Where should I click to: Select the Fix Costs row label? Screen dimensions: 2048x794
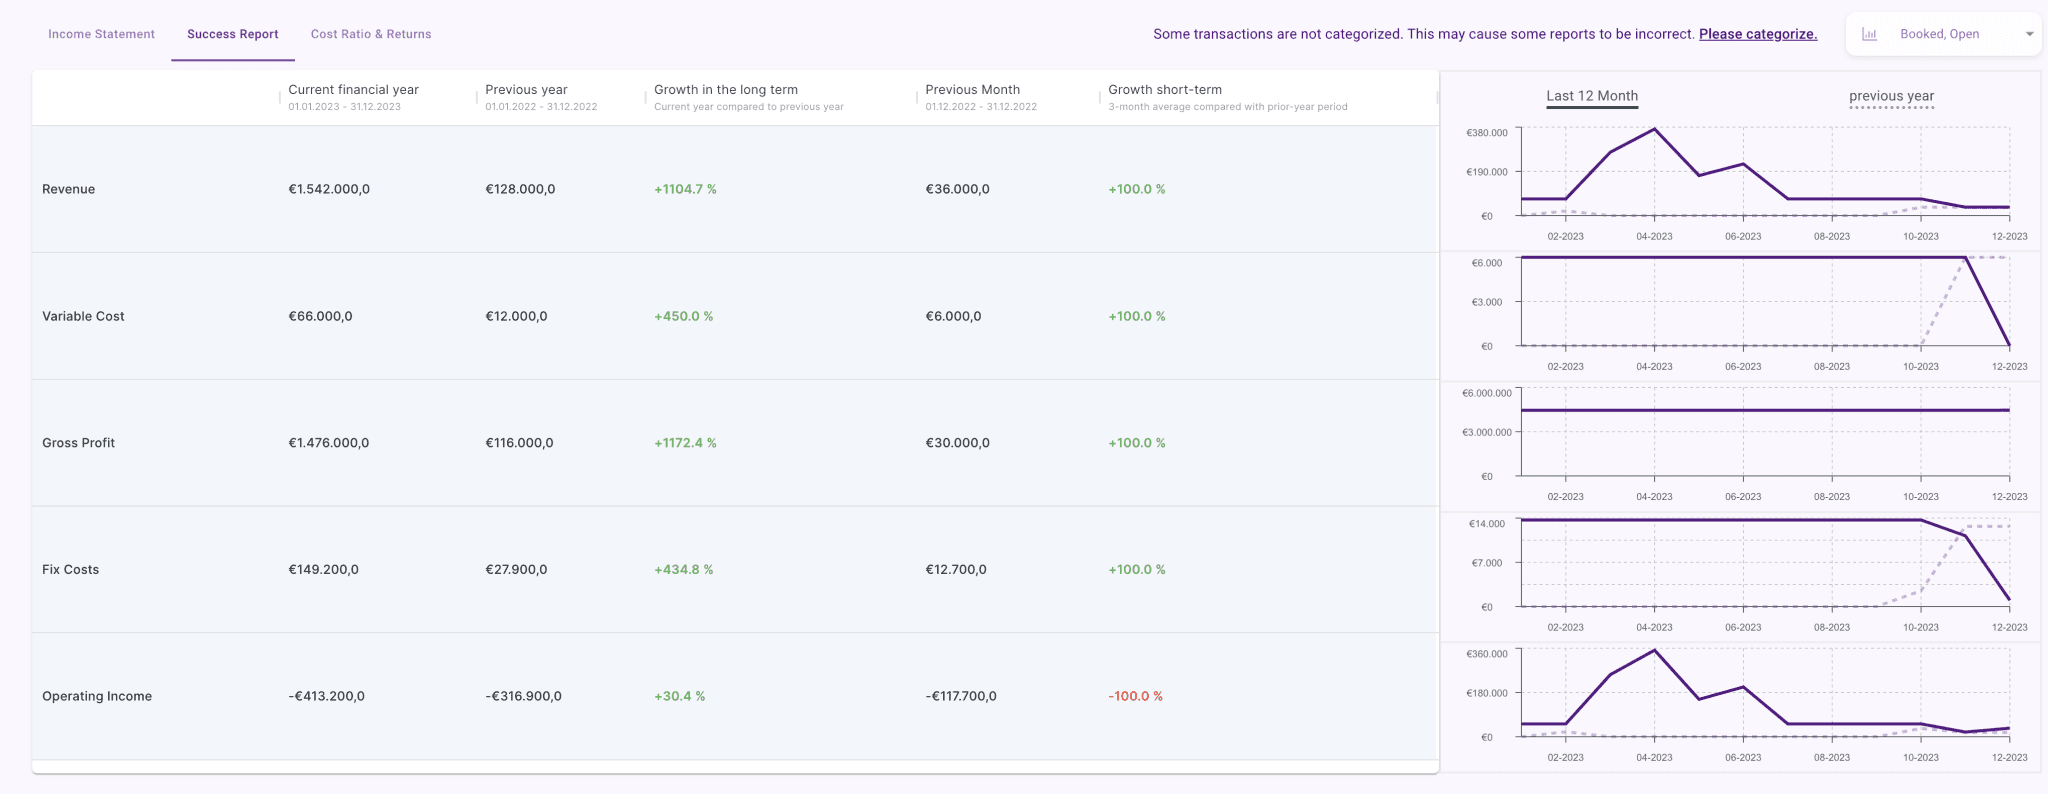click(70, 570)
